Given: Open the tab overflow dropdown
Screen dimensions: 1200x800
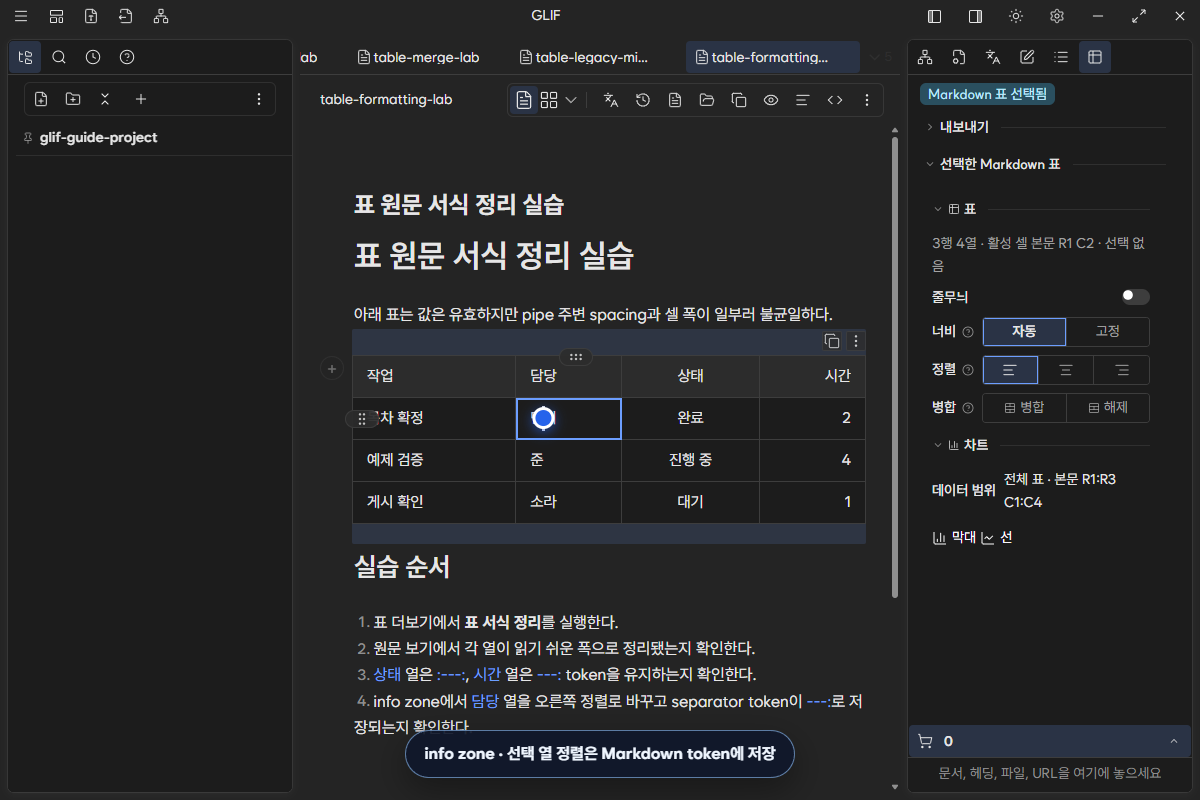Looking at the screenshot, I should point(880,58).
